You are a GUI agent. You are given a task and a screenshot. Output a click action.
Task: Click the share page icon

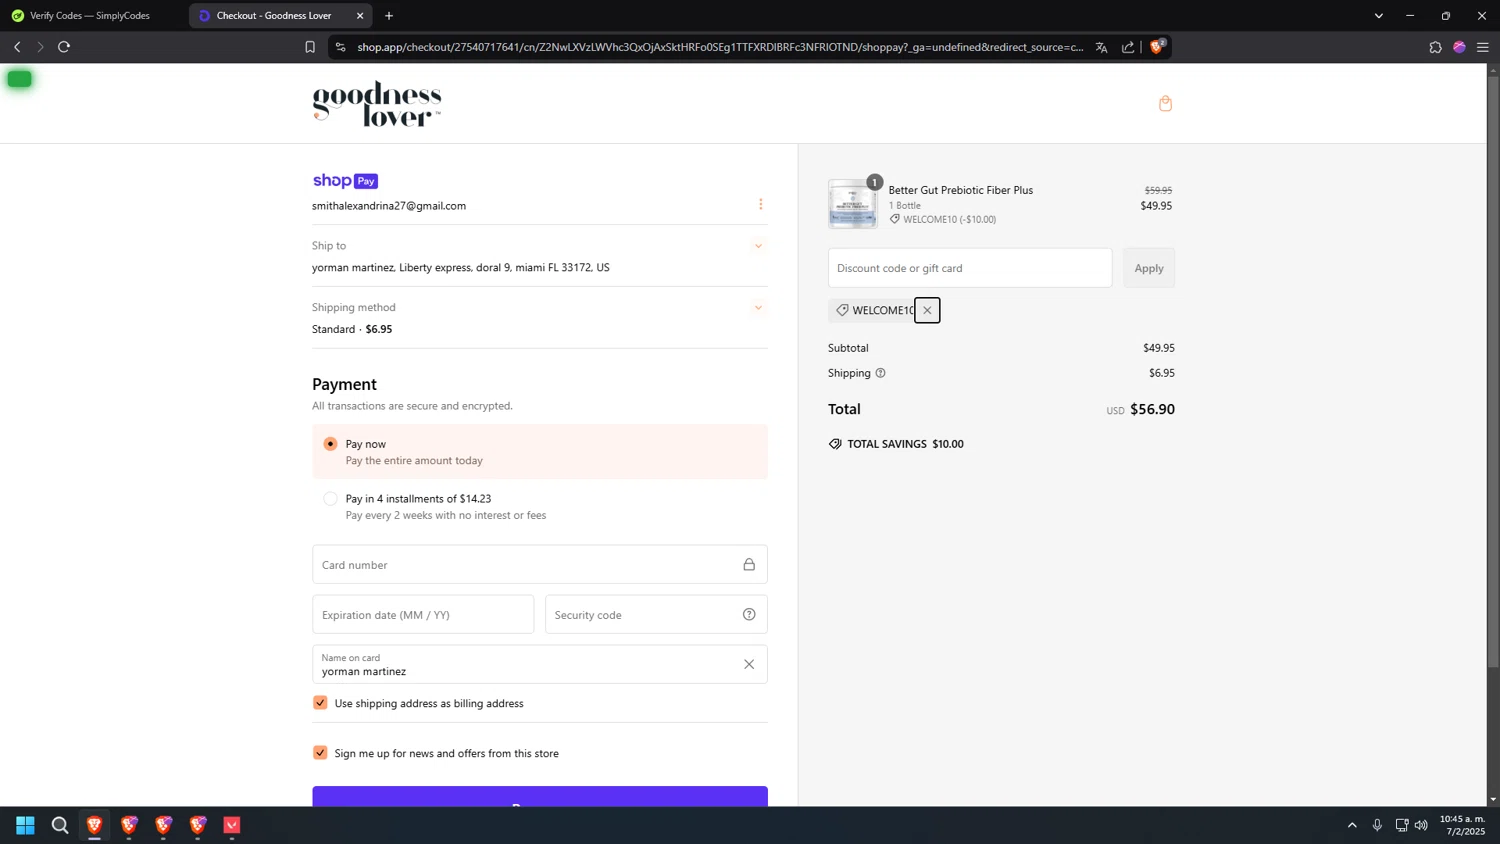[1128, 47]
